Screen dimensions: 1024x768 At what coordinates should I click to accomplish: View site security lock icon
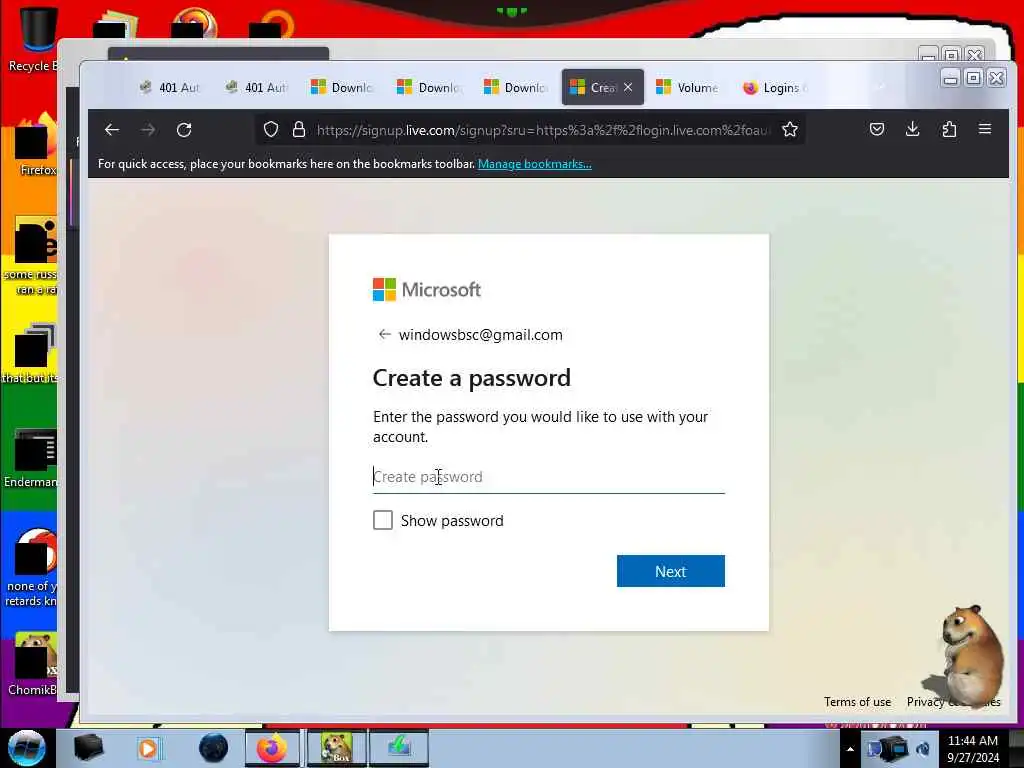pos(299,129)
